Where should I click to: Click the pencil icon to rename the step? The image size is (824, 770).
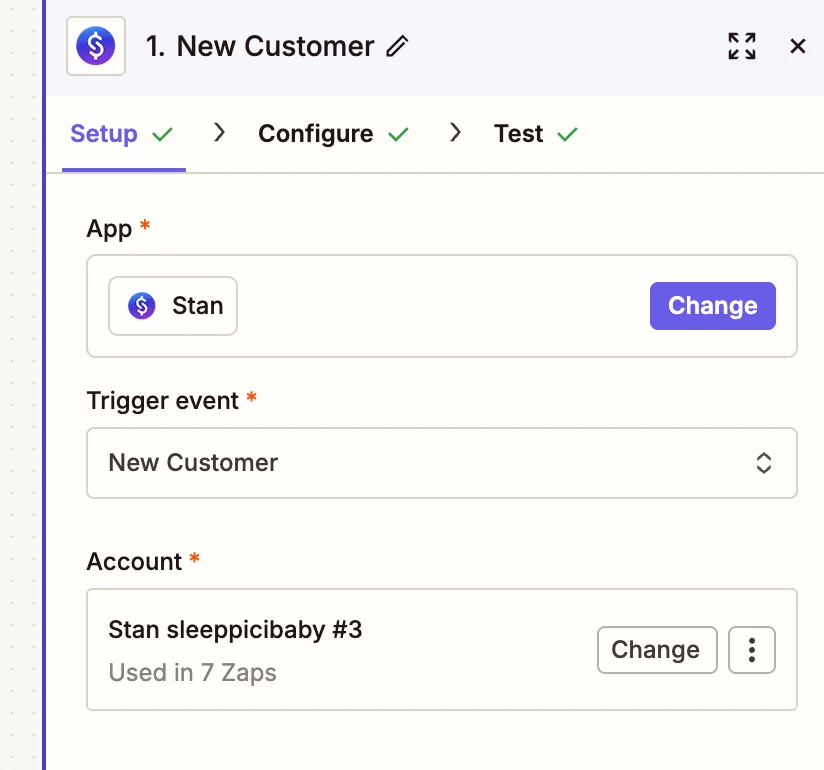click(x=398, y=46)
